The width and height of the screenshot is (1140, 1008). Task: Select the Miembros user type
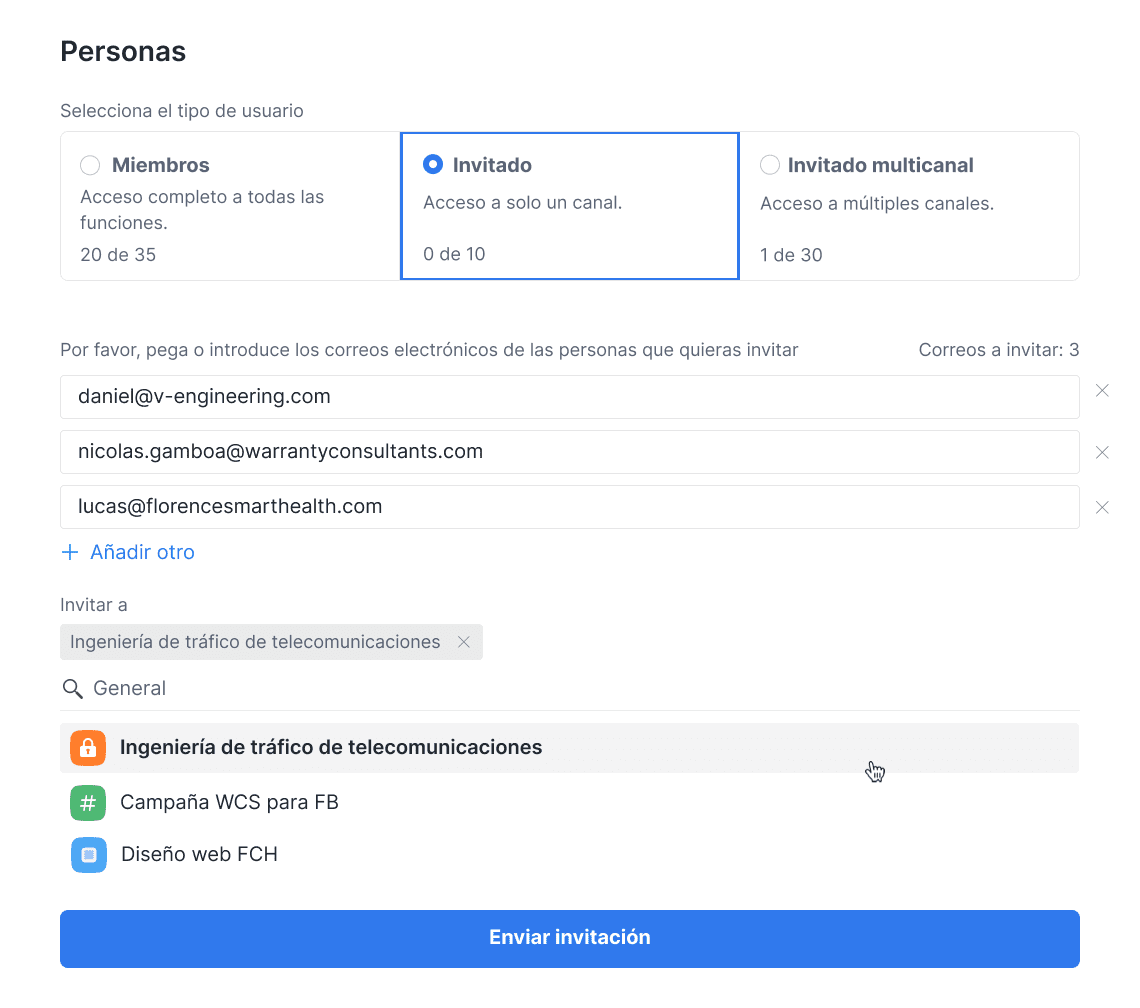tap(89, 165)
